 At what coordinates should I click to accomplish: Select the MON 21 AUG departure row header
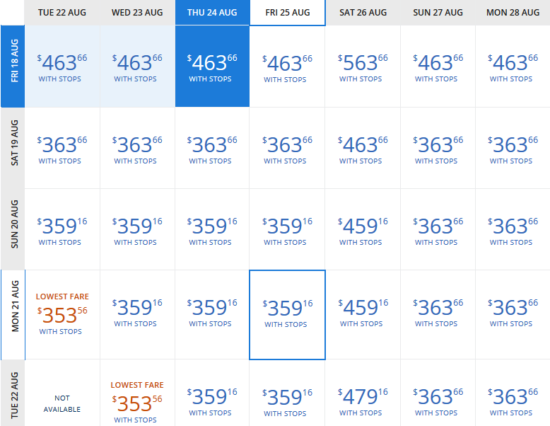pyautogui.click(x=14, y=315)
